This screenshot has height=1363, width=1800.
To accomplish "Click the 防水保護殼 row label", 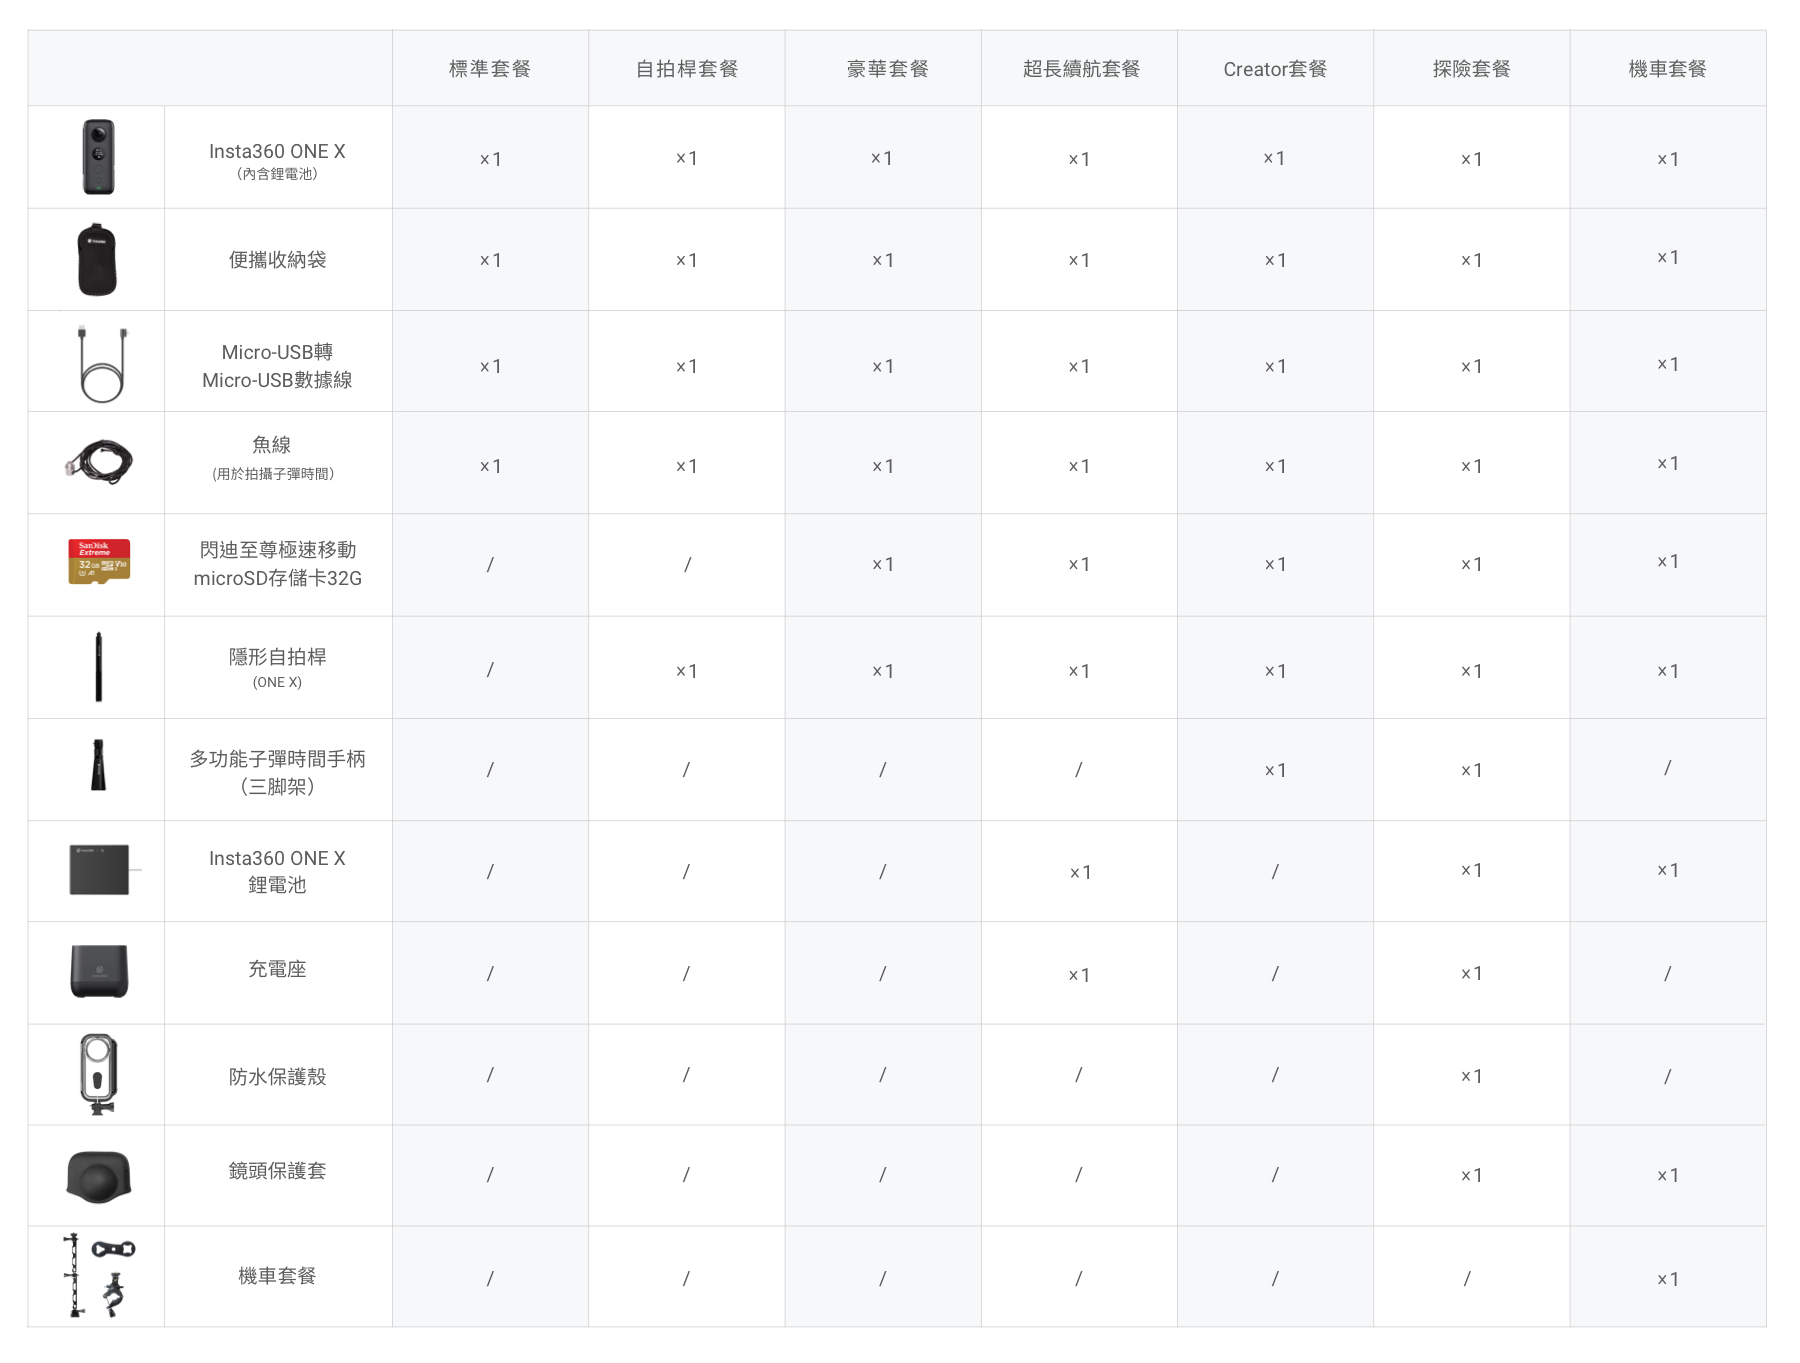I will (277, 1077).
